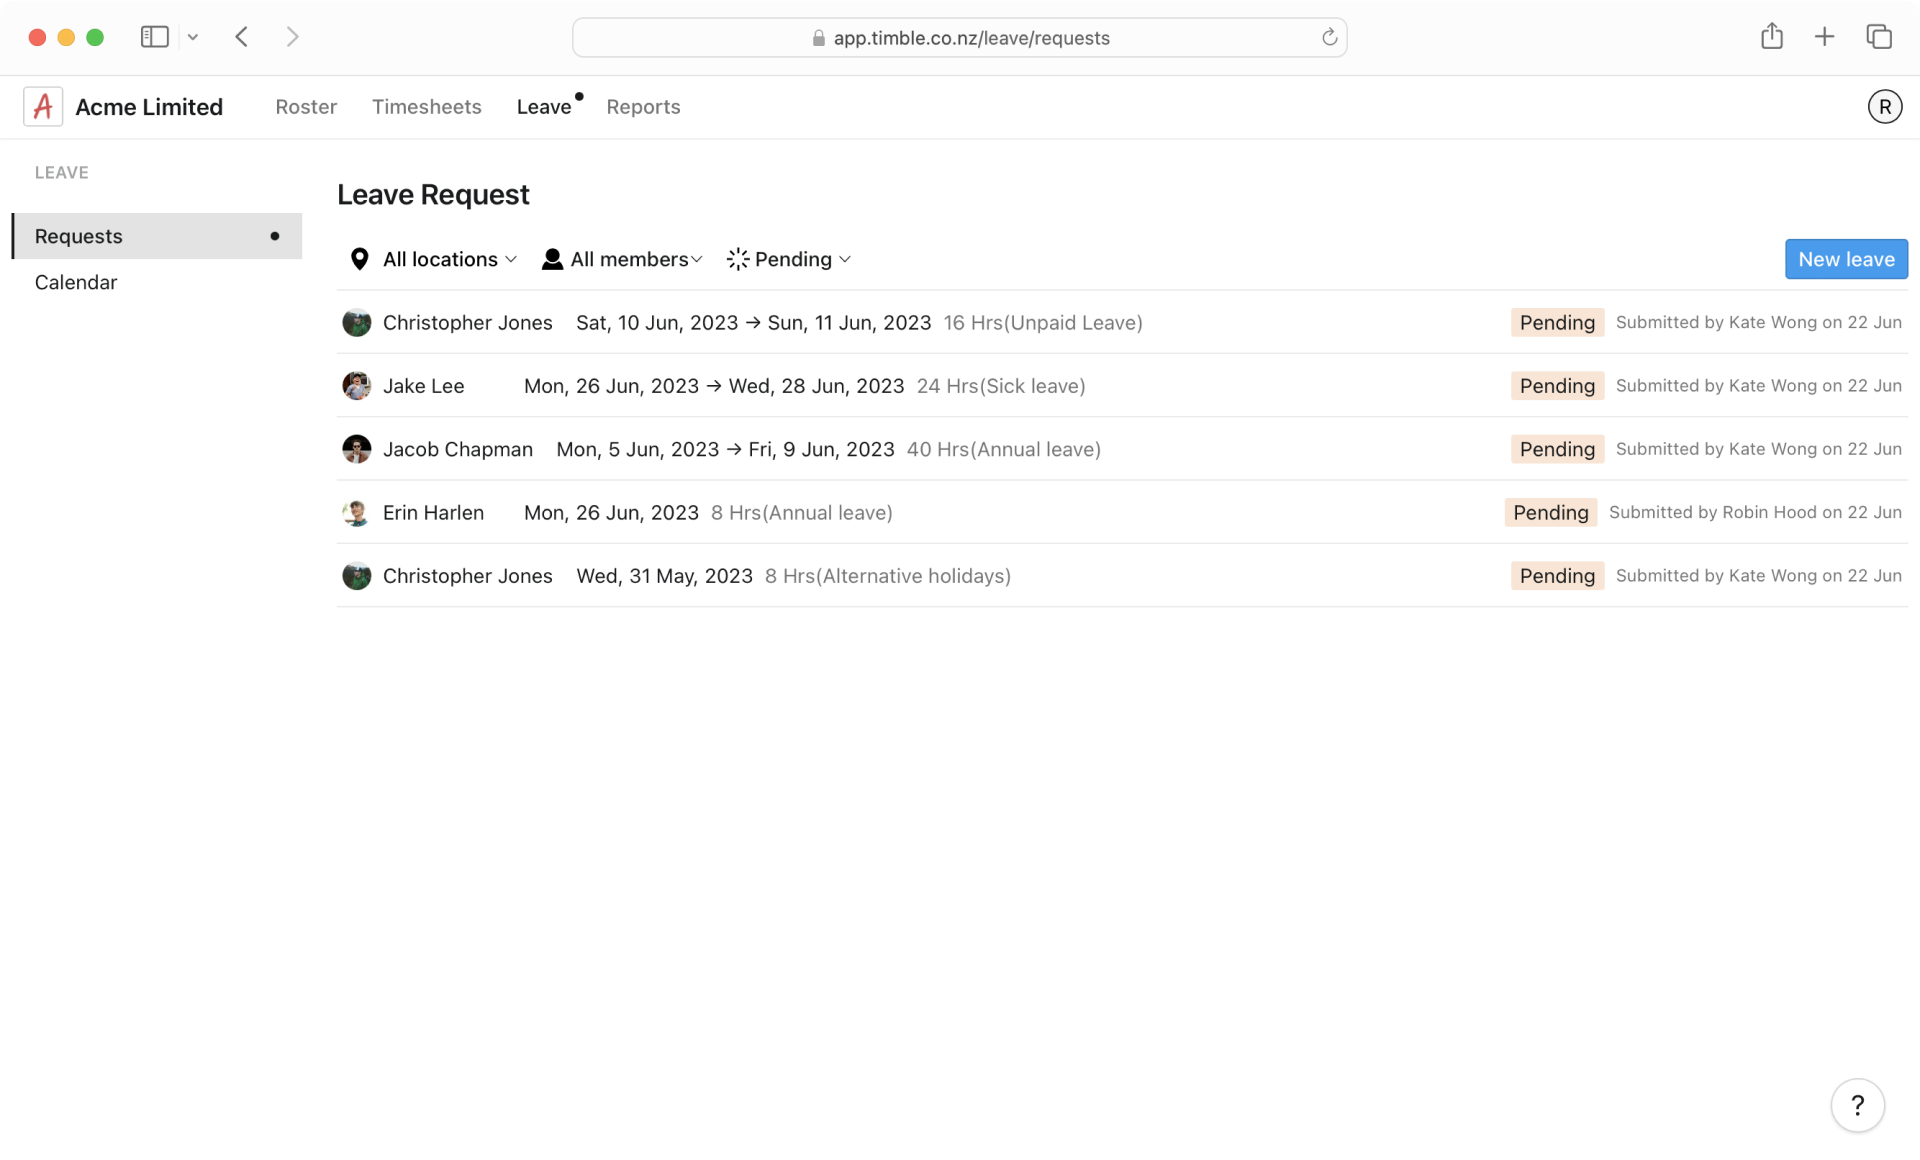Click the browser address bar
The image size is (1920, 1160).
(x=959, y=37)
